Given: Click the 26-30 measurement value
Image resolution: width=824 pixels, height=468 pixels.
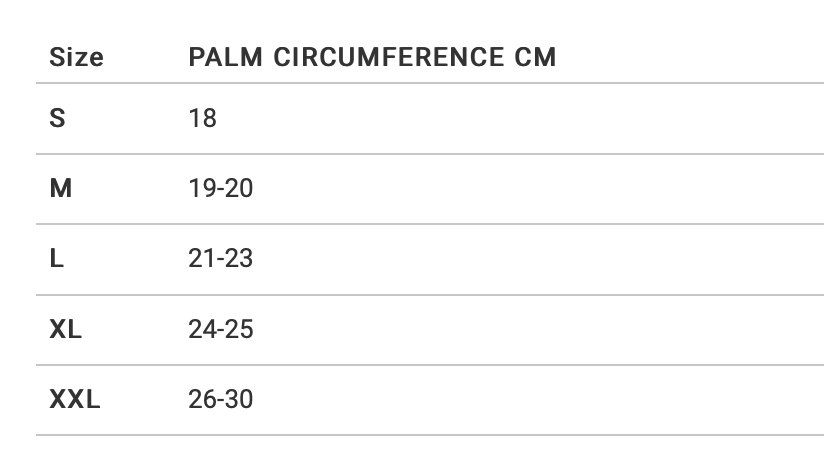Looking at the screenshot, I should click(220, 400).
